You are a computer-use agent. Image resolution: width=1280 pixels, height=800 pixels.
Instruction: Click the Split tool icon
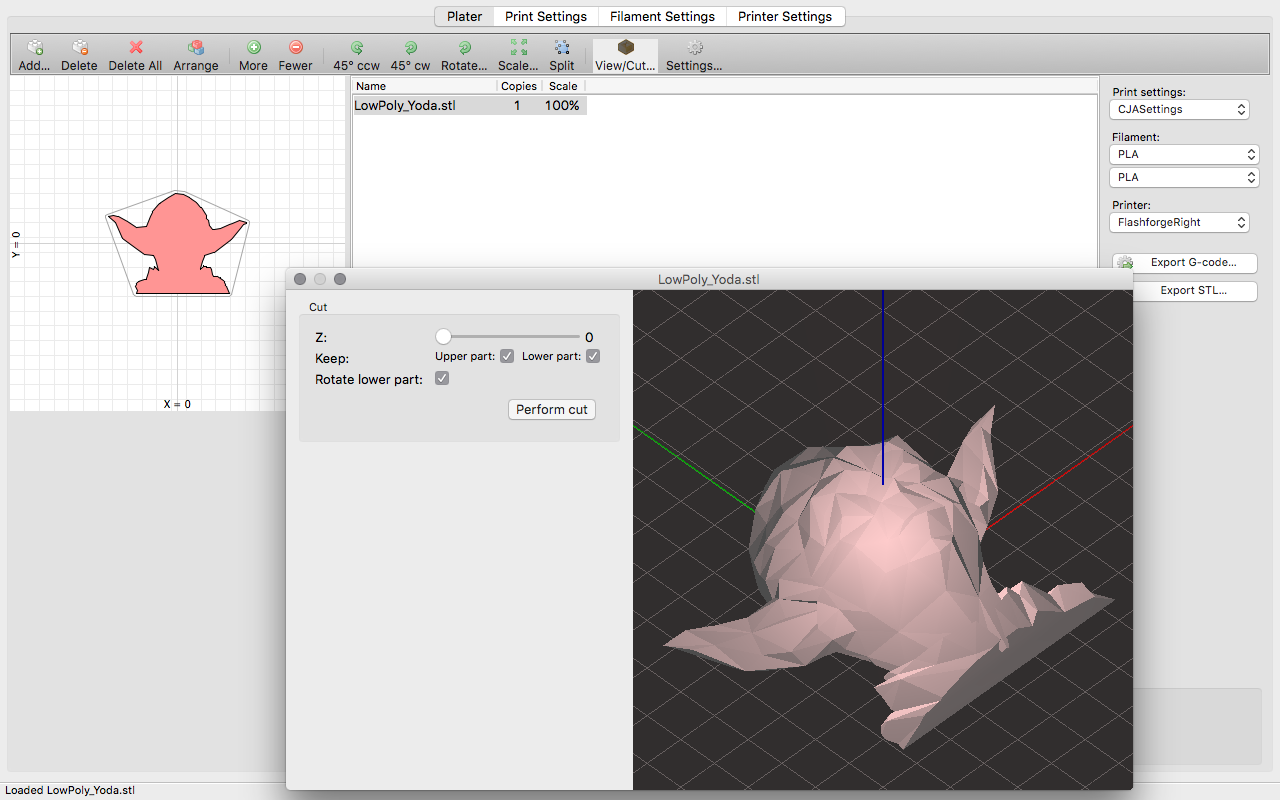point(561,55)
